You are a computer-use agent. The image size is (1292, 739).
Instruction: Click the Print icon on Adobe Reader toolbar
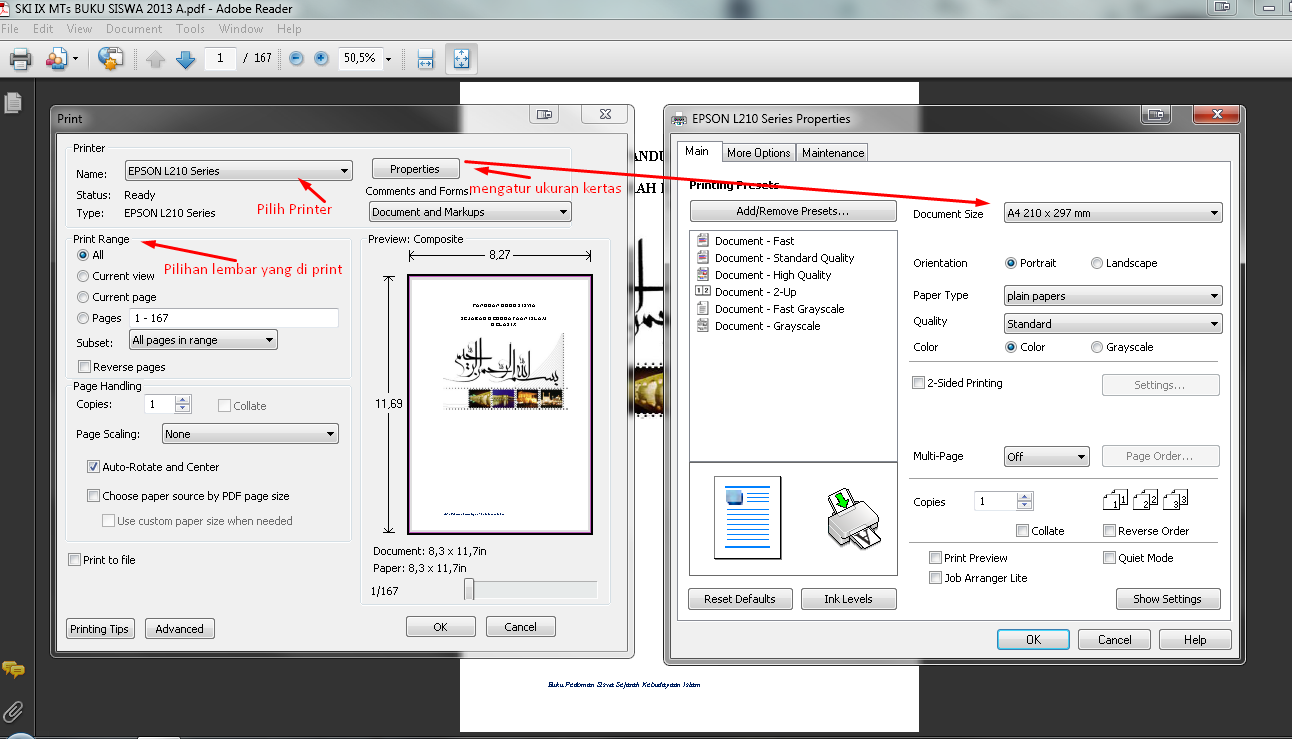pyautogui.click(x=20, y=59)
